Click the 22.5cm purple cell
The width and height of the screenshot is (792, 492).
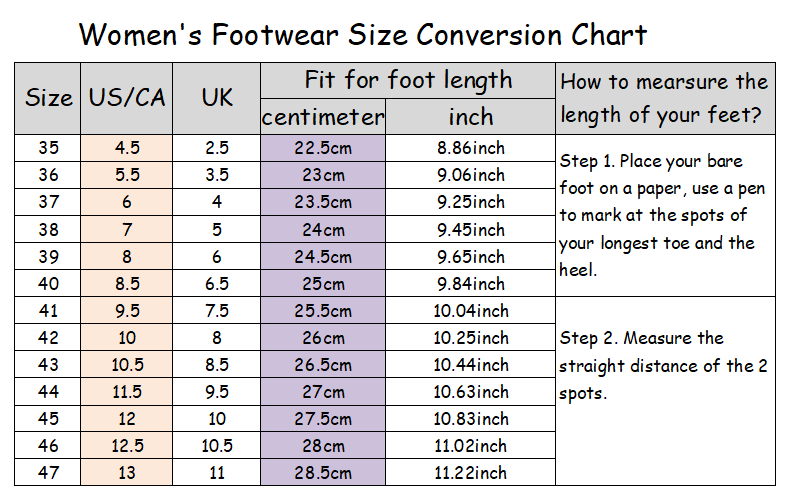pos(323,148)
